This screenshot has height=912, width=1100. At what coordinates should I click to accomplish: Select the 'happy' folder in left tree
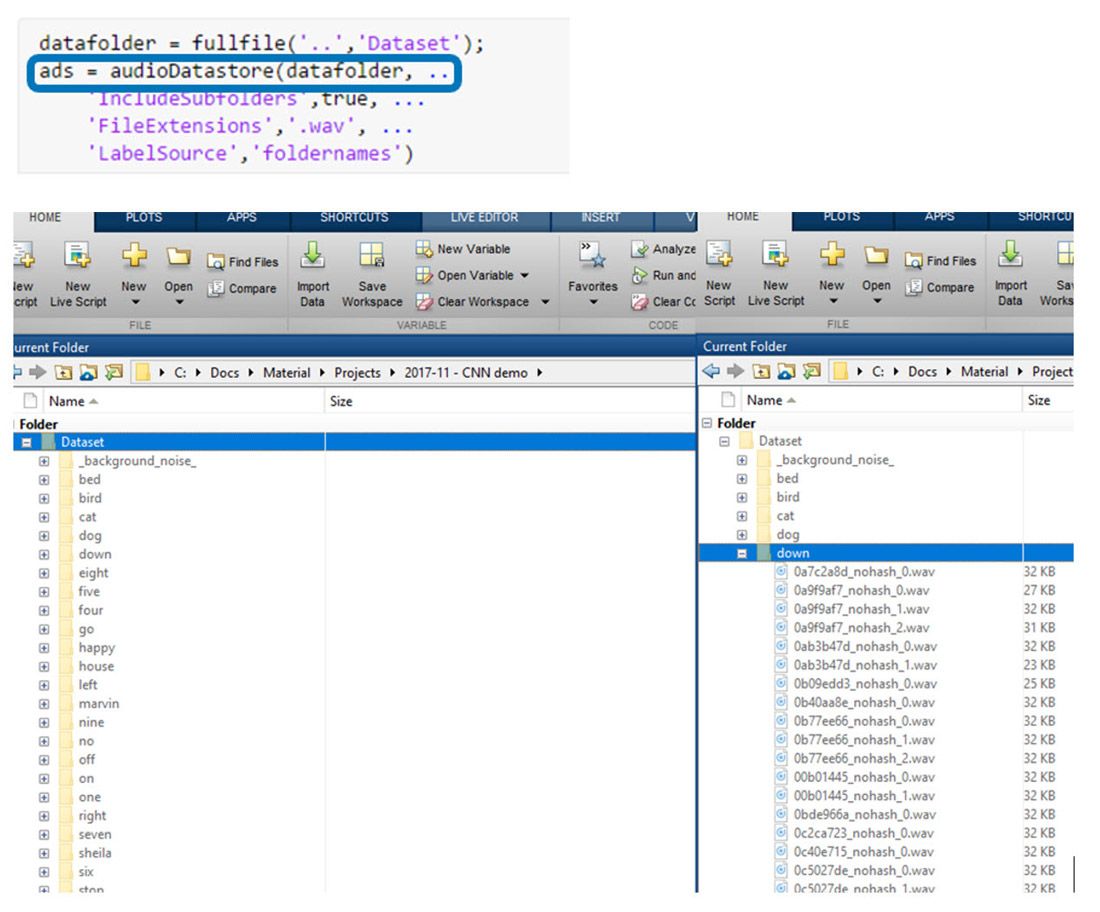point(97,648)
